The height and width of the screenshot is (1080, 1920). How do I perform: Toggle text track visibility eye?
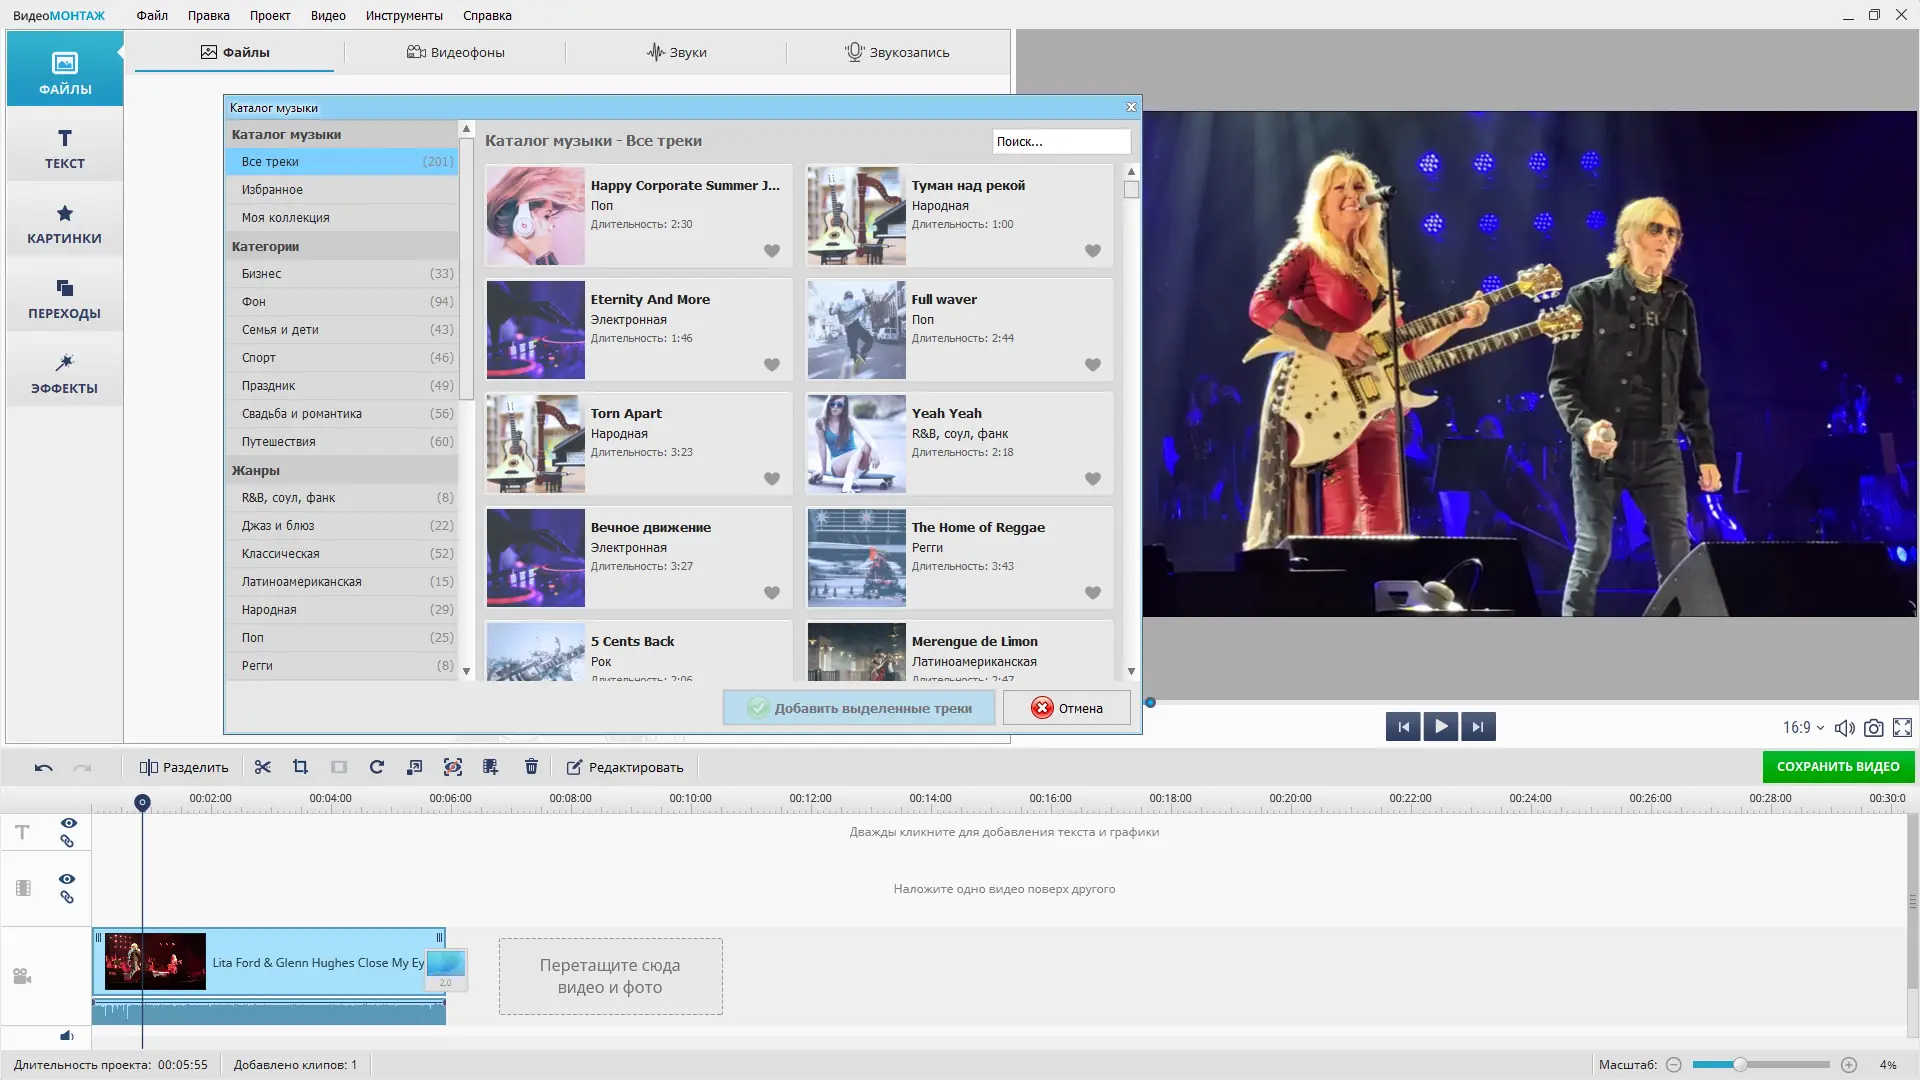click(68, 823)
